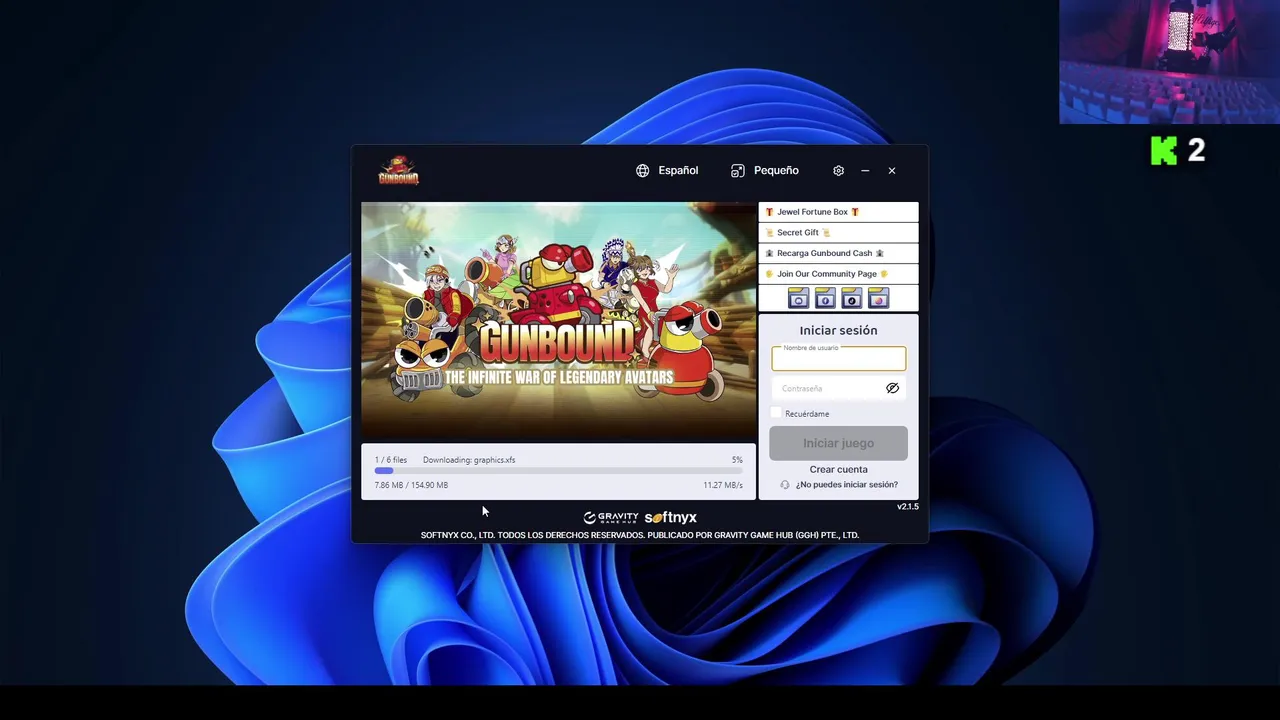
Task: Focus the Nombre de usuario field
Action: (838, 358)
